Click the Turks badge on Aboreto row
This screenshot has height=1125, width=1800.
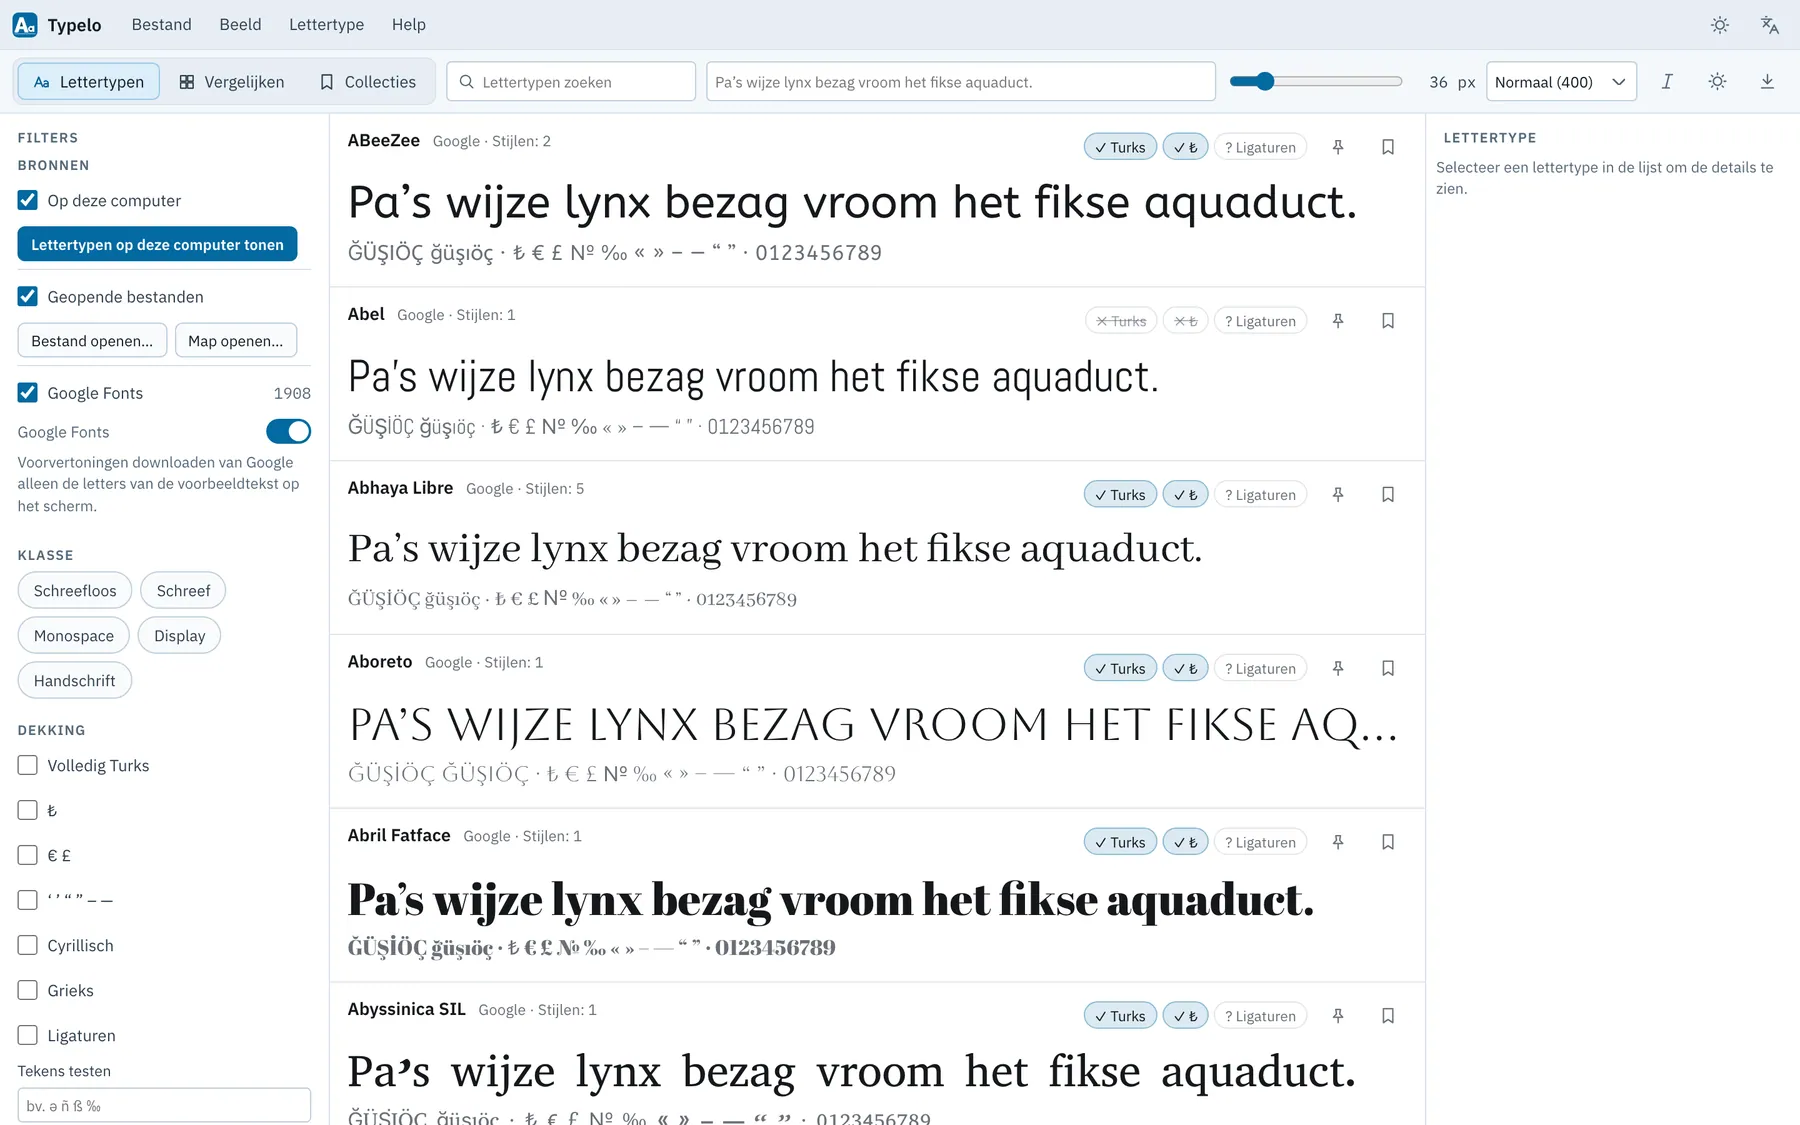tap(1120, 668)
